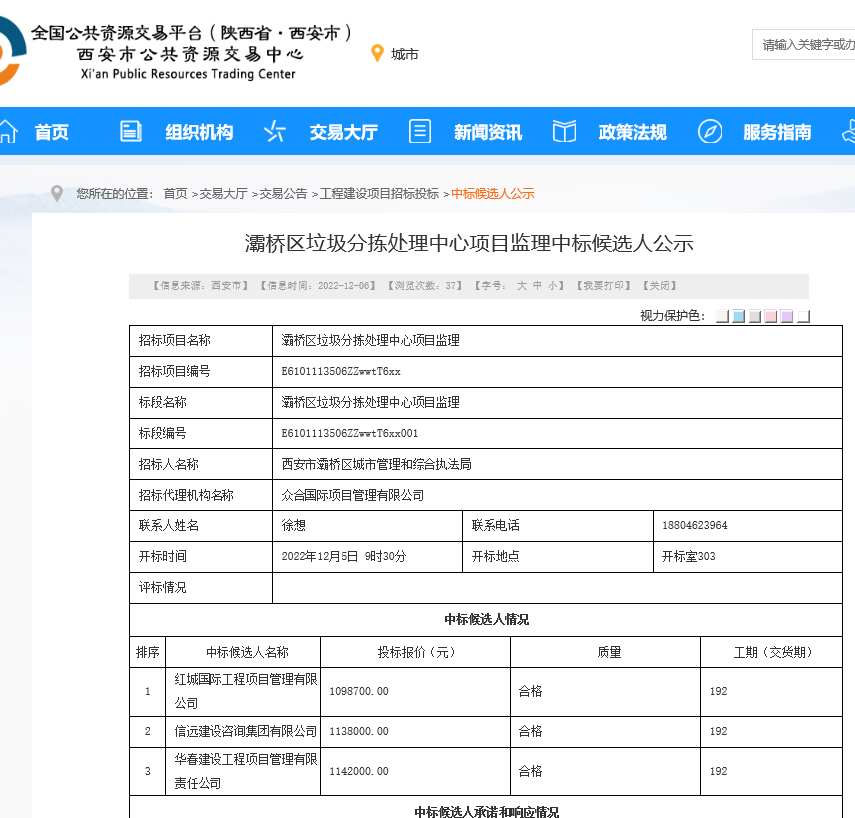
Task: Click the open-book icon beside 政策法规
Action: coord(564,131)
